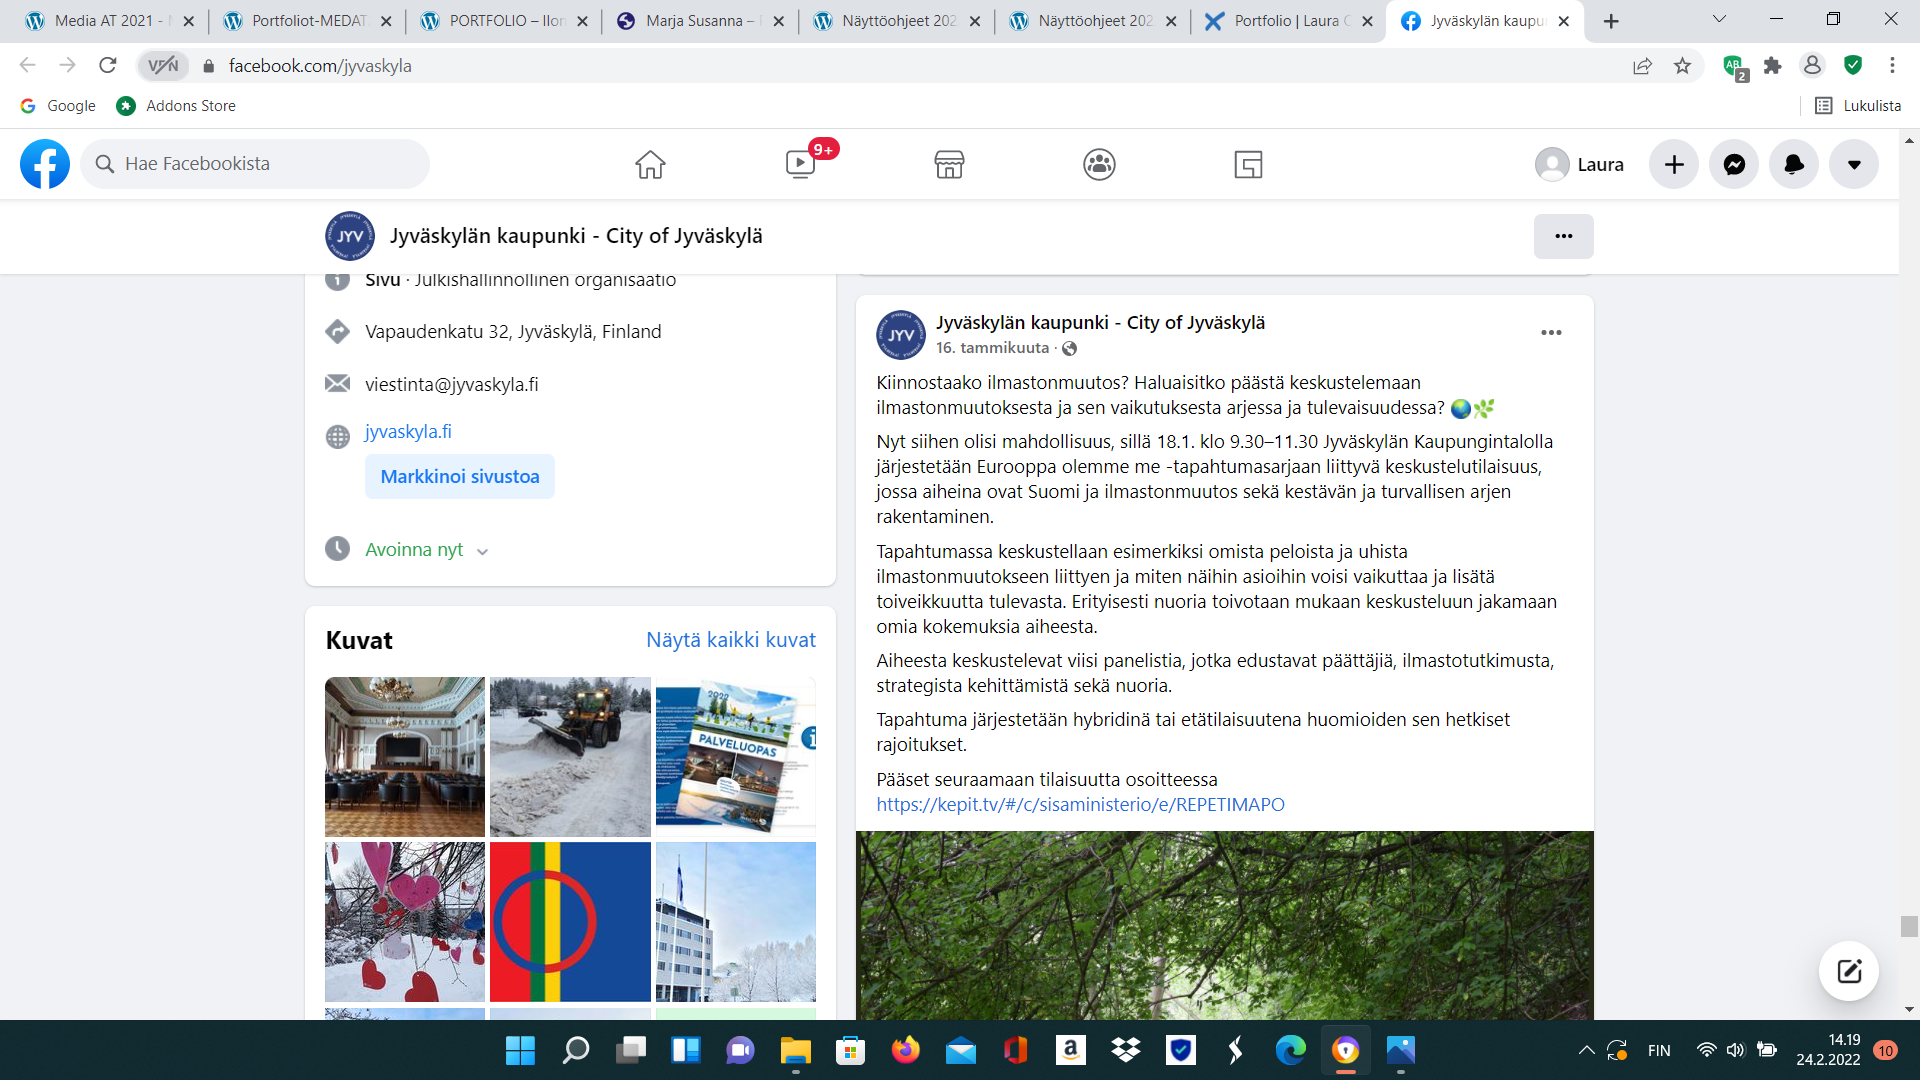
Task: Reload the current page
Action: tap(108, 65)
